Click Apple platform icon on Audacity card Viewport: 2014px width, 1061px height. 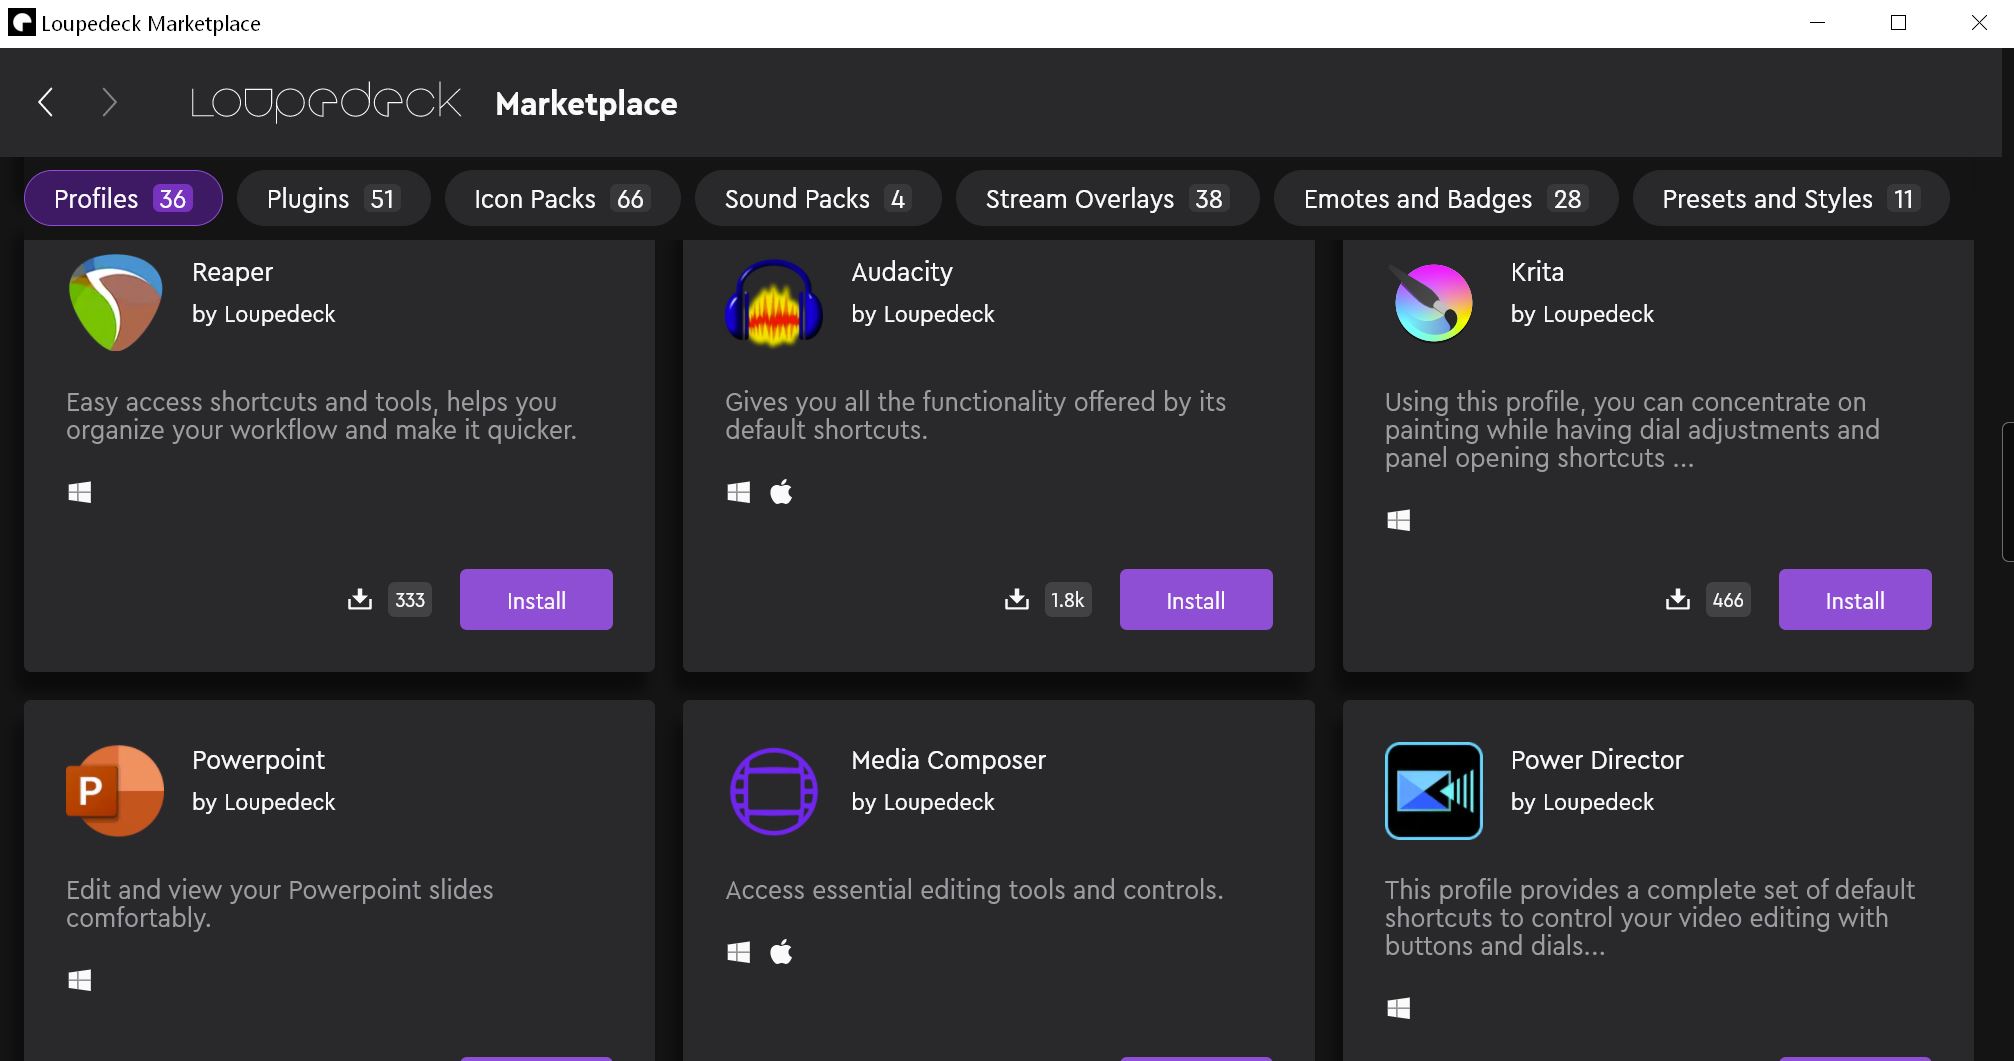tap(781, 491)
